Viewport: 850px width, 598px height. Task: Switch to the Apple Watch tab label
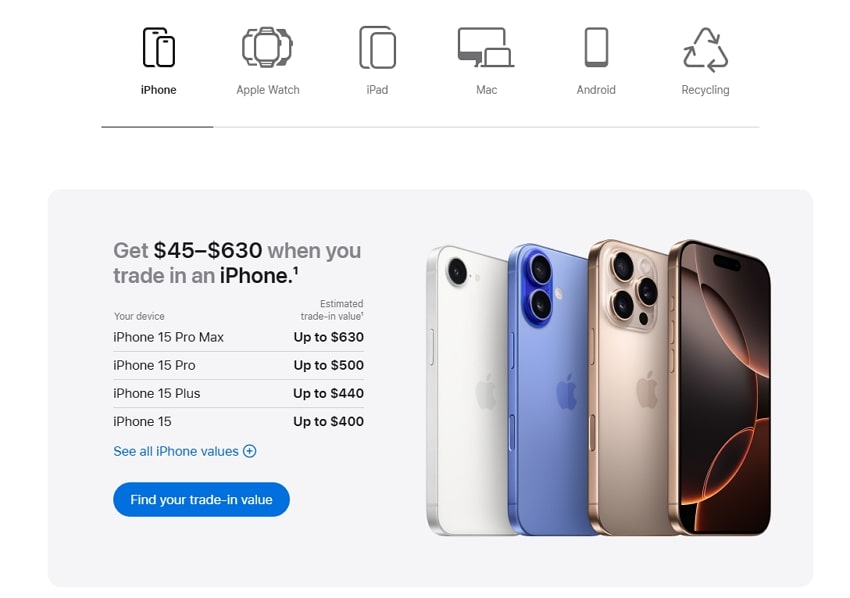[x=268, y=90]
